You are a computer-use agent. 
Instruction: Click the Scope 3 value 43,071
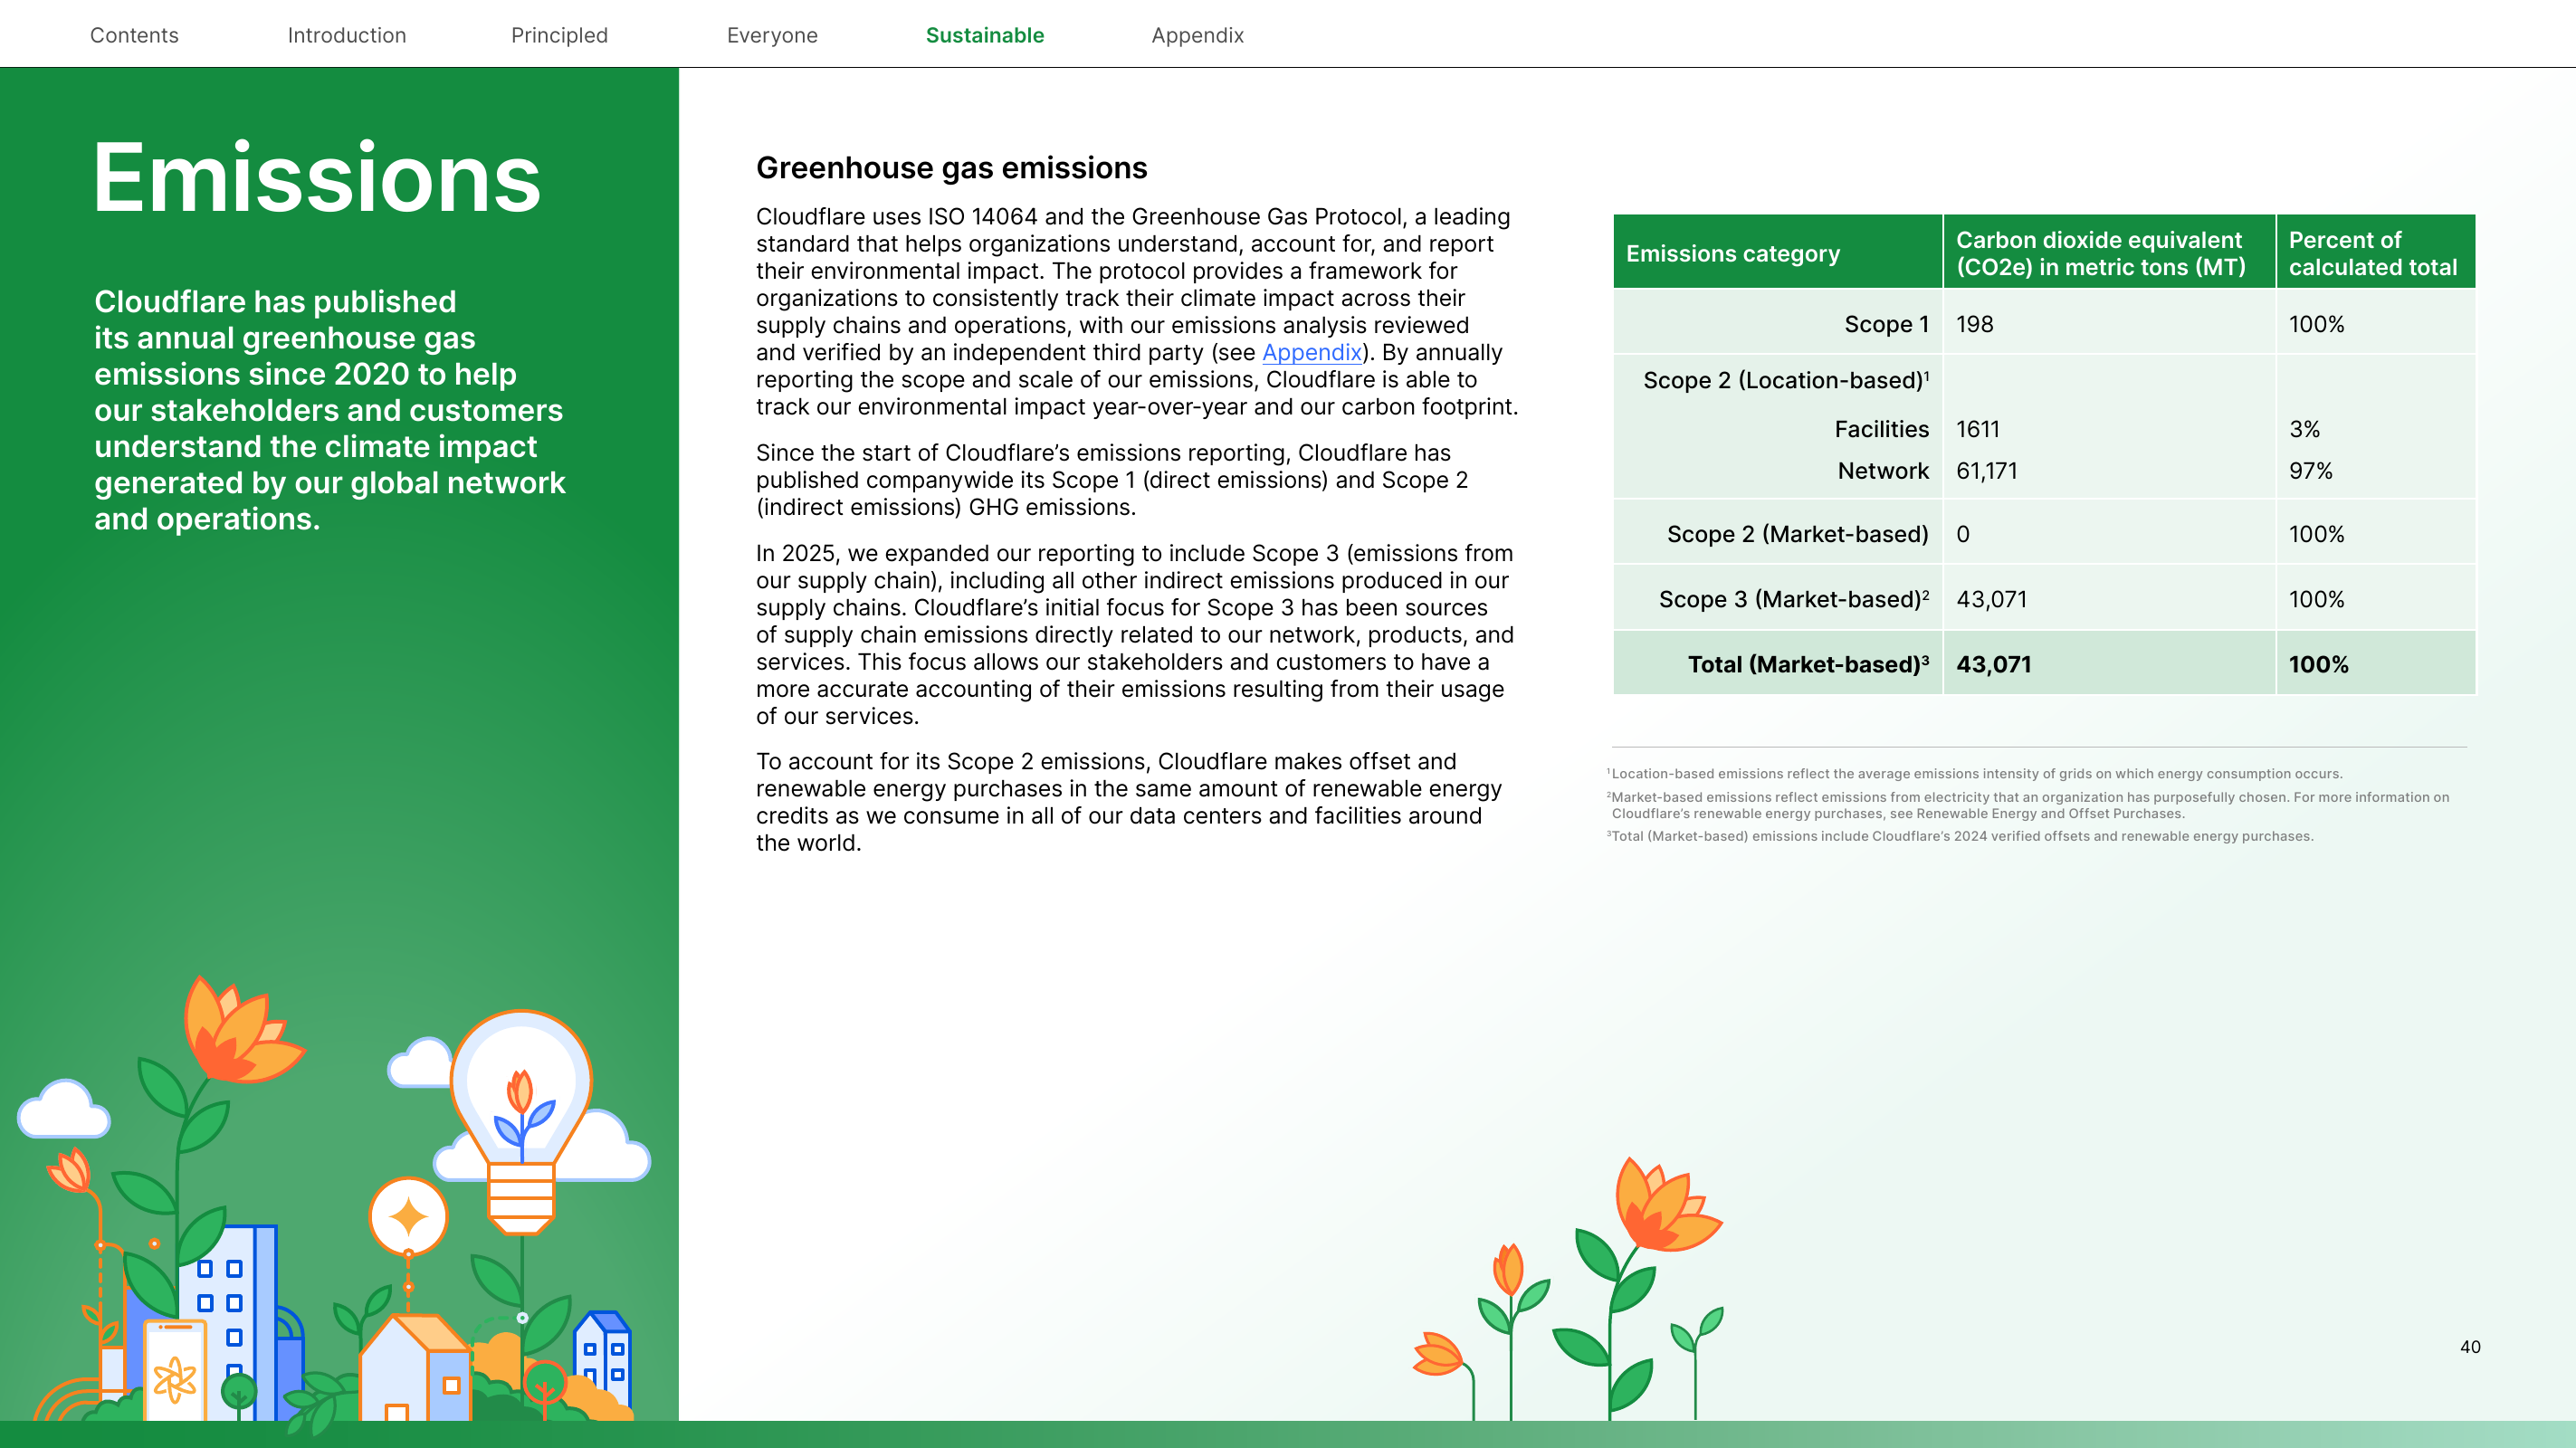click(1991, 599)
